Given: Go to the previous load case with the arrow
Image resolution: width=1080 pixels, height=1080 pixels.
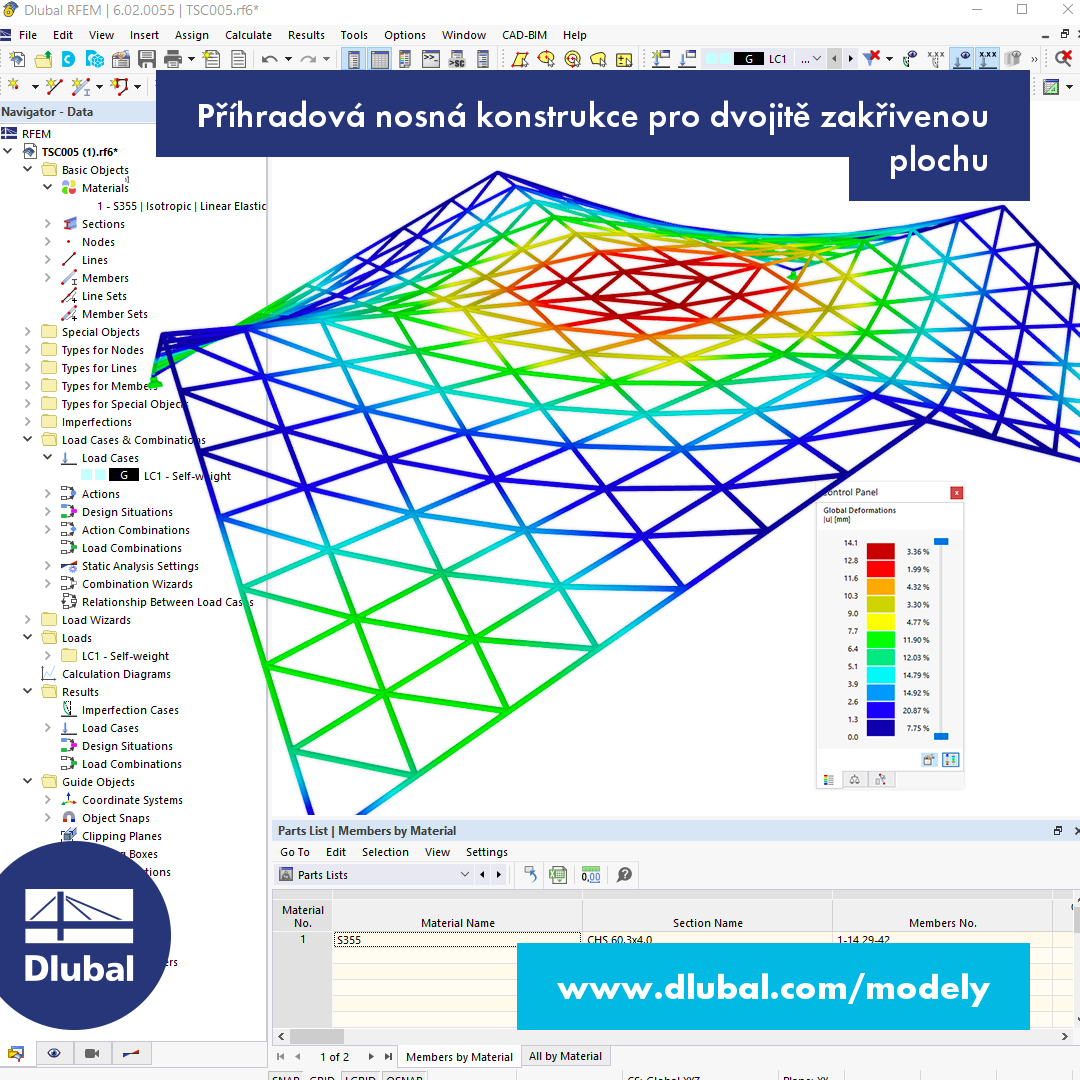Looking at the screenshot, I should [835, 59].
